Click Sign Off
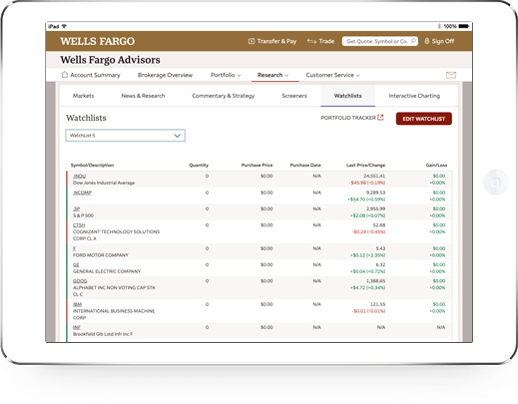This screenshot has width=518, height=404. (x=443, y=41)
